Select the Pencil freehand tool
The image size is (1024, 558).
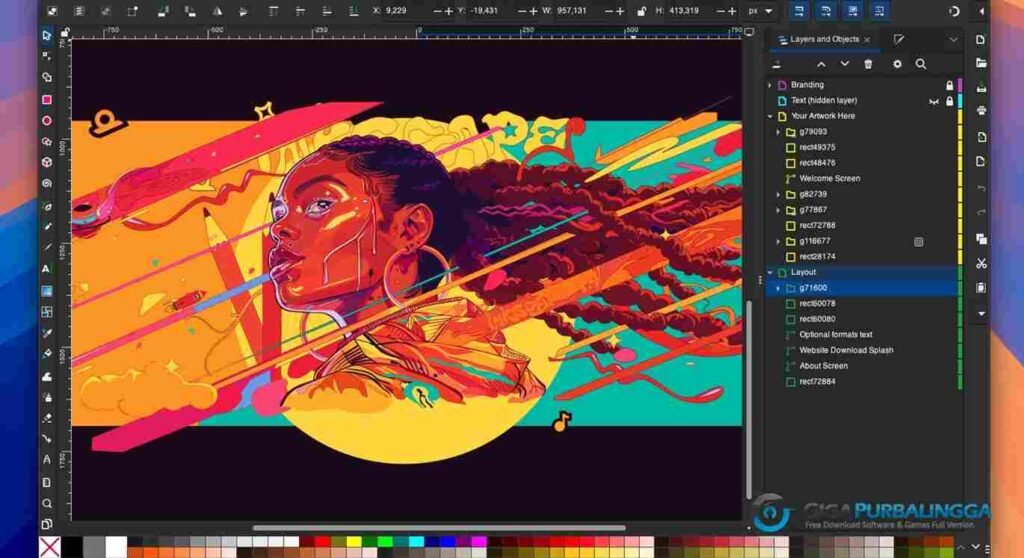point(46,226)
